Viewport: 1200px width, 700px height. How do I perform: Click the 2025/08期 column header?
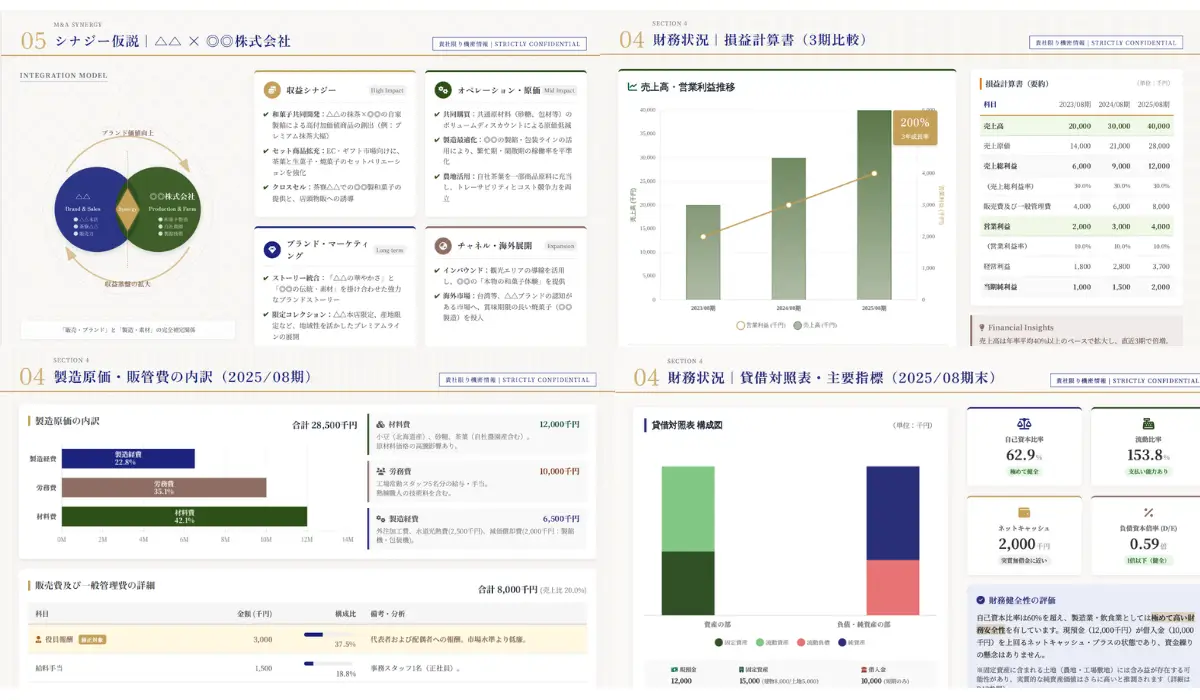pyautogui.click(x=1153, y=104)
